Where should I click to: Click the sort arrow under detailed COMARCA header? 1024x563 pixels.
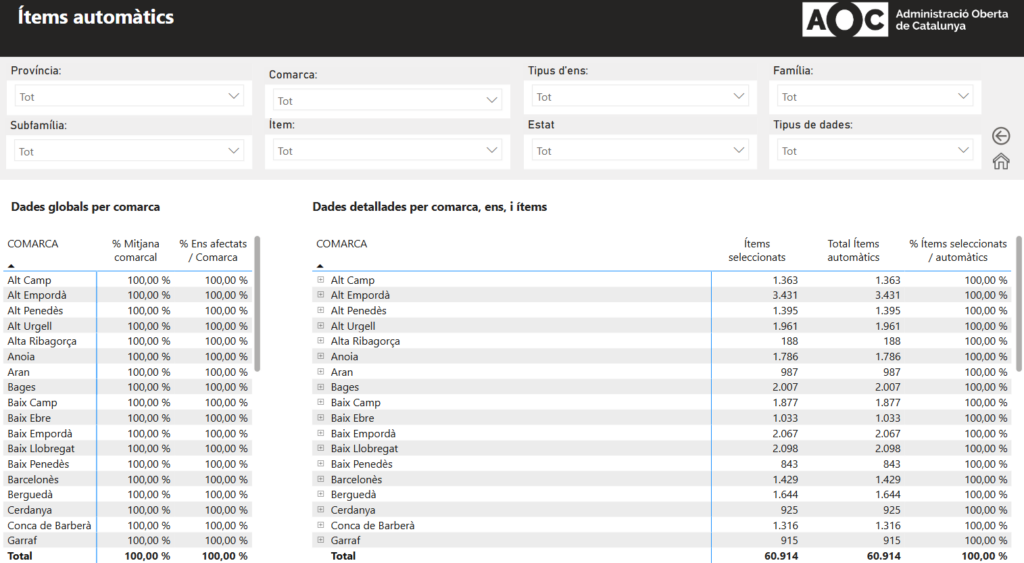[320, 266]
